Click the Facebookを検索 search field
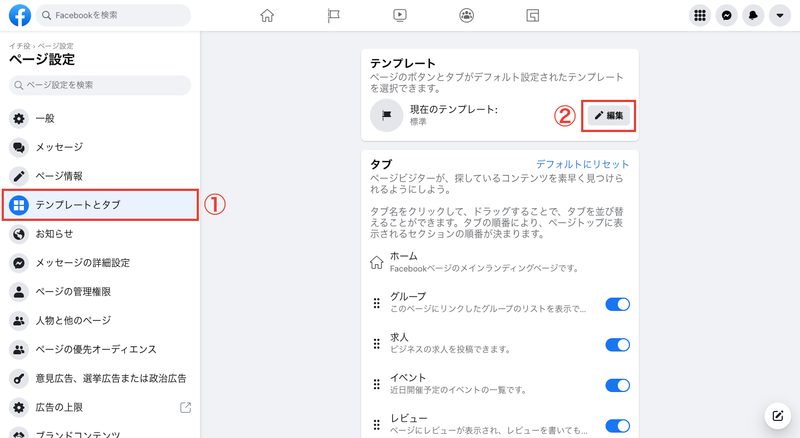The image size is (800, 438). tap(113, 15)
